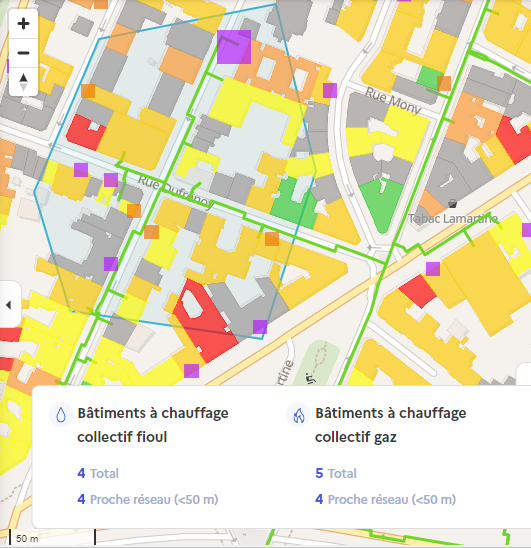The height and width of the screenshot is (548, 531).
Task: Select the purple marker at the polygon's bottom corner
Action: click(x=260, y=327)
